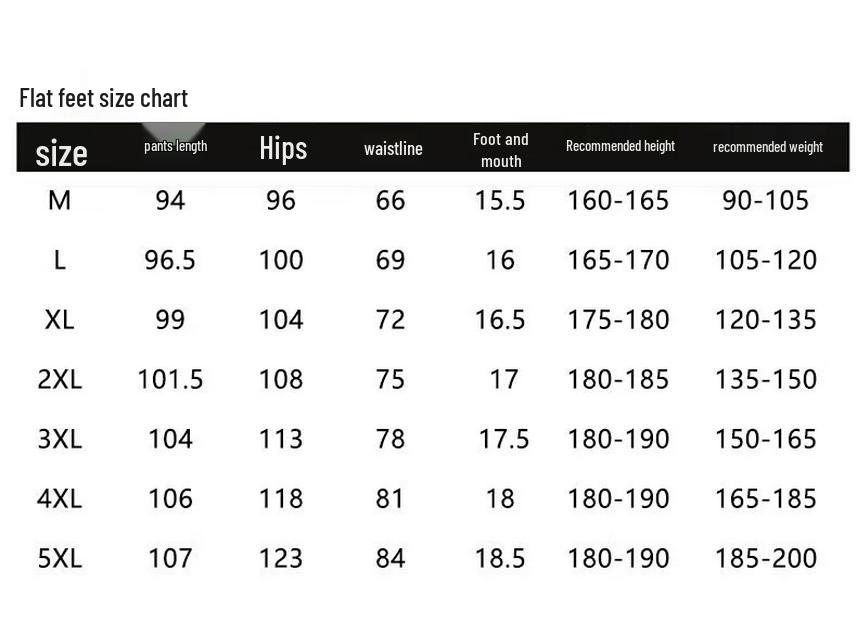857x643 pixels.
Task: Select the 90-105 weight cell
Action: click(765, 201)
